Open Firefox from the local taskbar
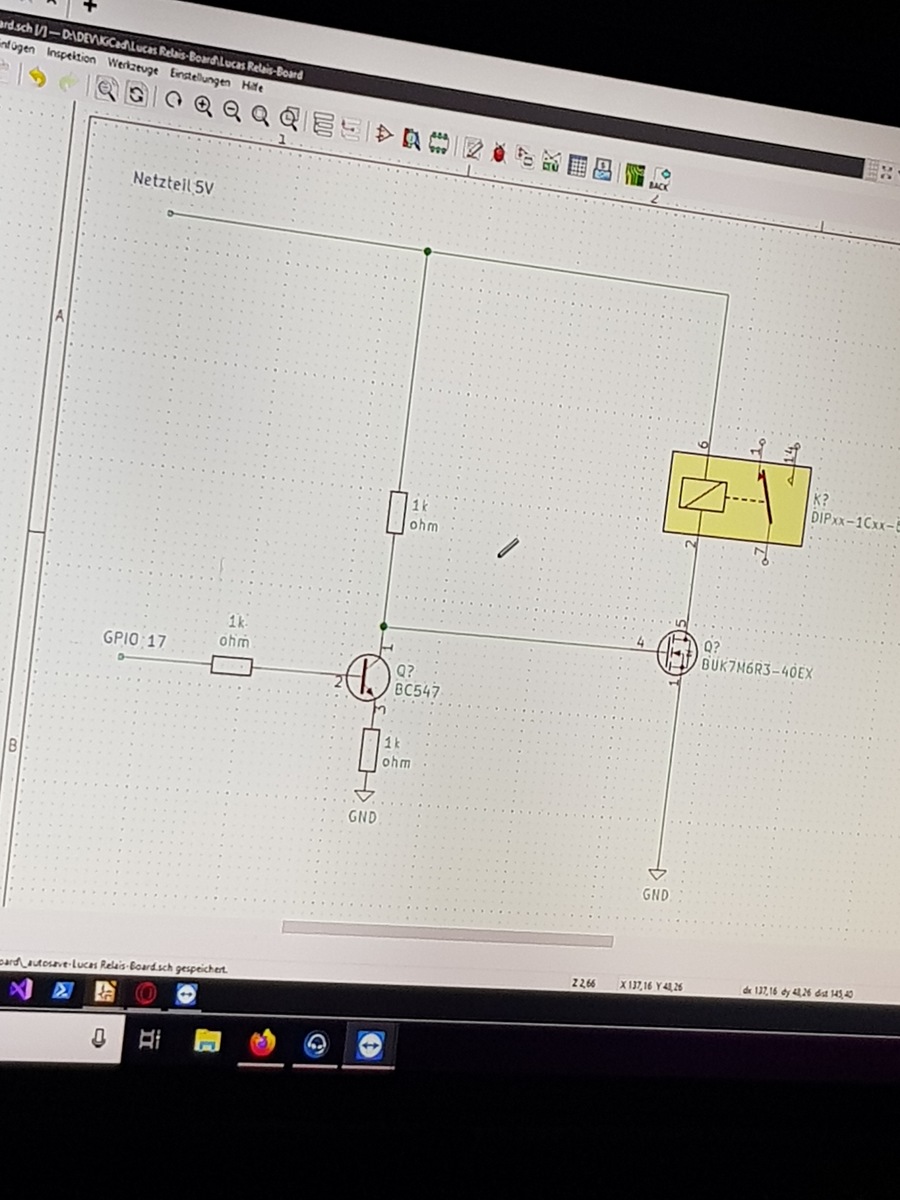 point(262,1044)
